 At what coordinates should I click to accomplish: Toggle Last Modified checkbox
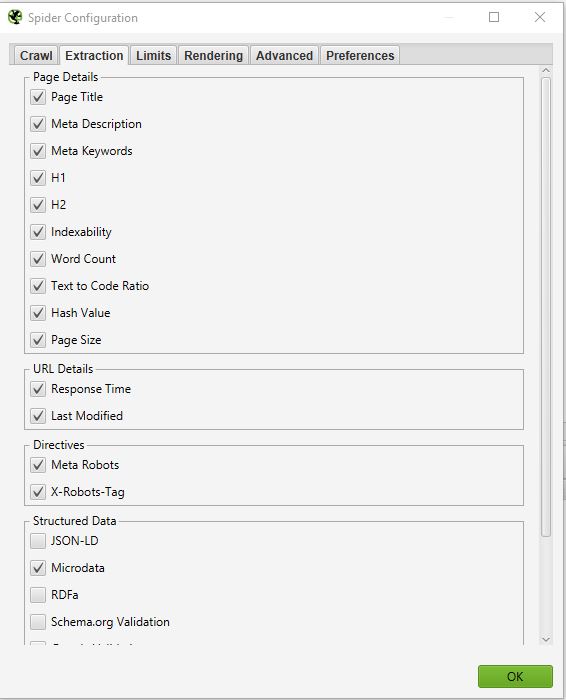tap(38, 416)
